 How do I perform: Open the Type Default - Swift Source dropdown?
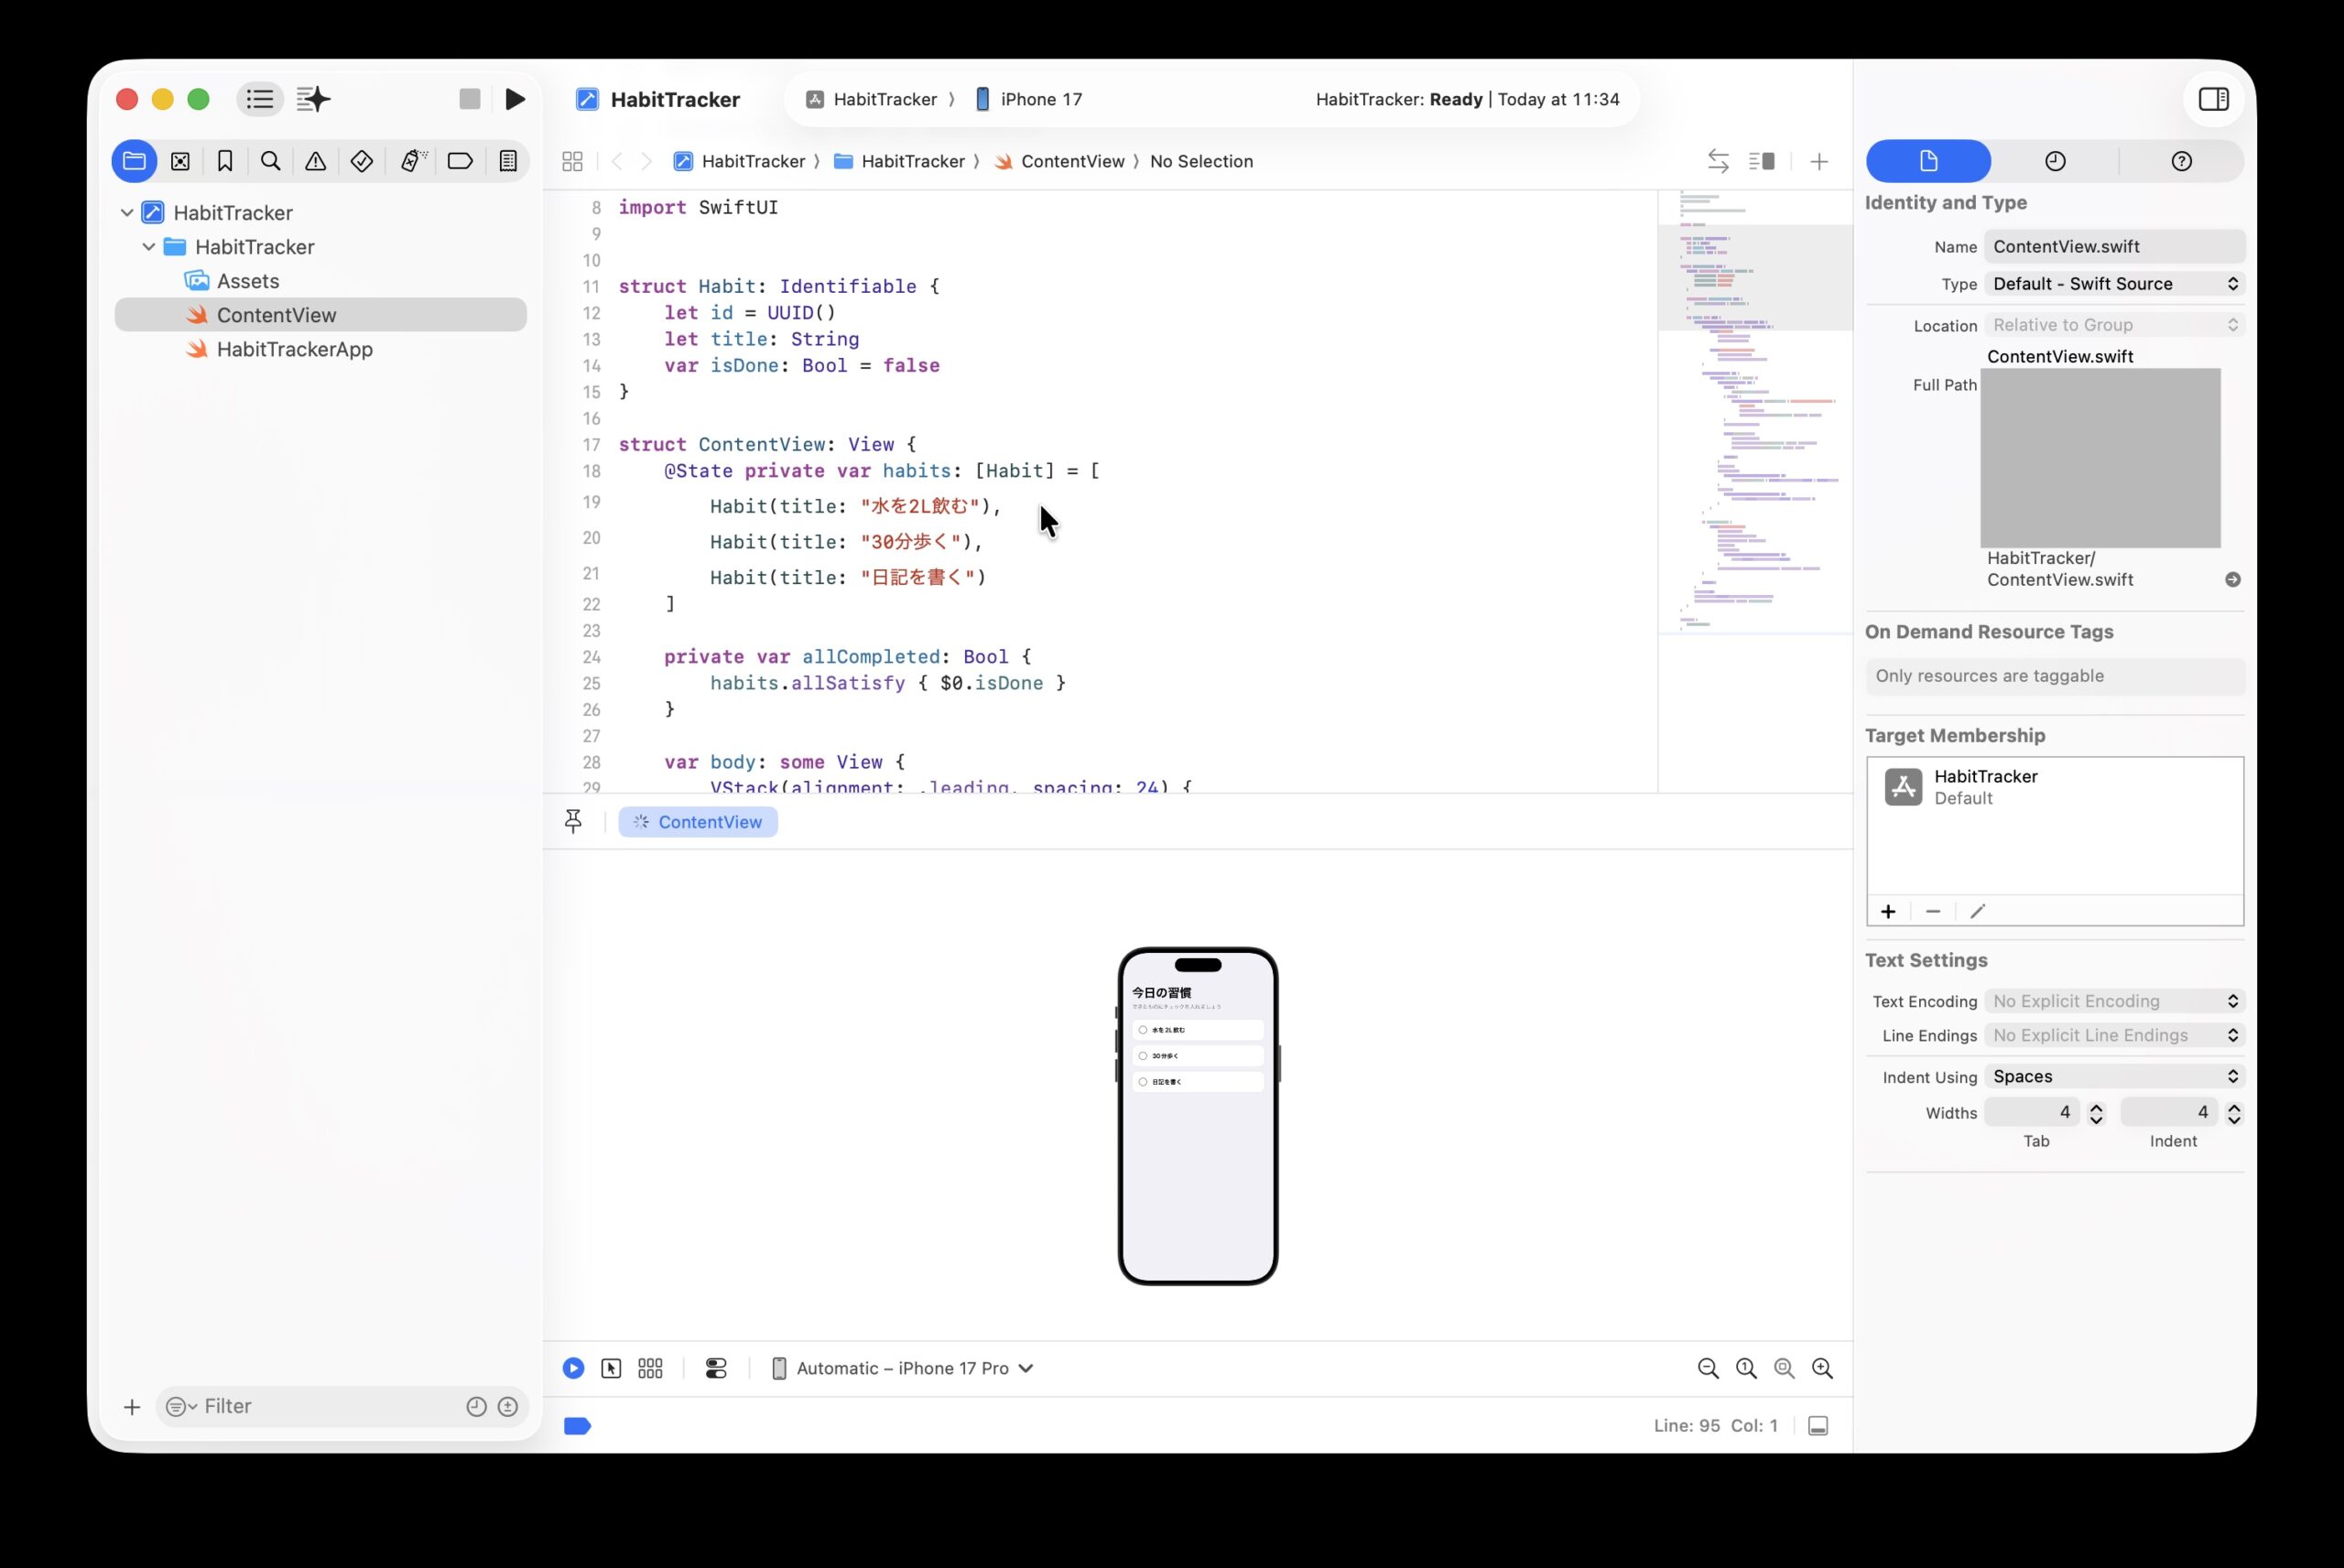(x=2114, y=284)
